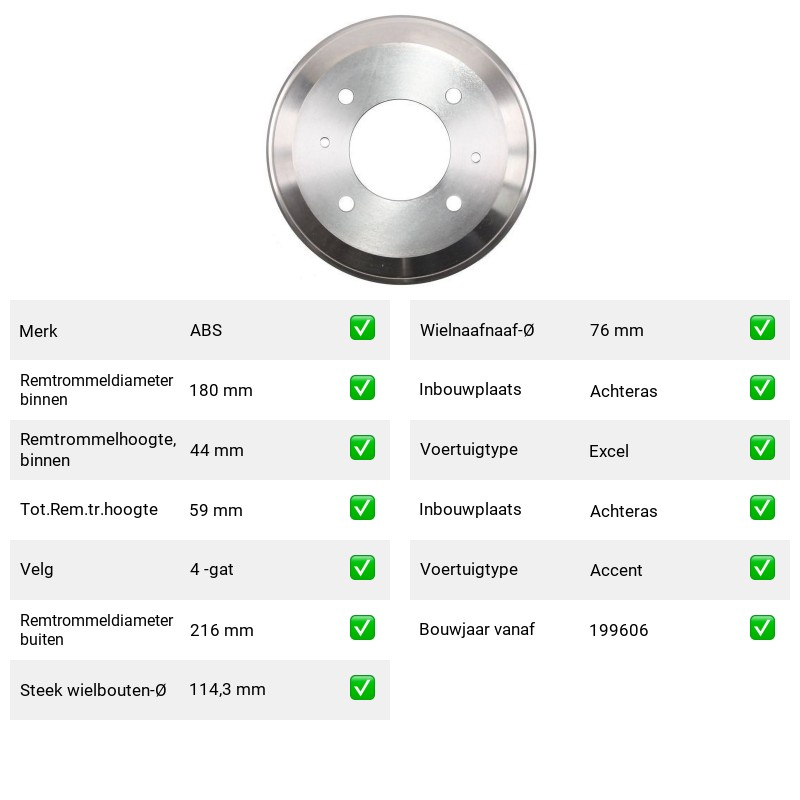Click the Steek wielbouten-Ø label

pos(93,690)
